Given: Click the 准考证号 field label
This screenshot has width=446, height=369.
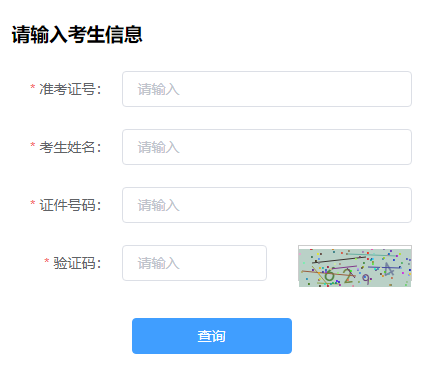Looking at the screenshot, I should point(70,89).
